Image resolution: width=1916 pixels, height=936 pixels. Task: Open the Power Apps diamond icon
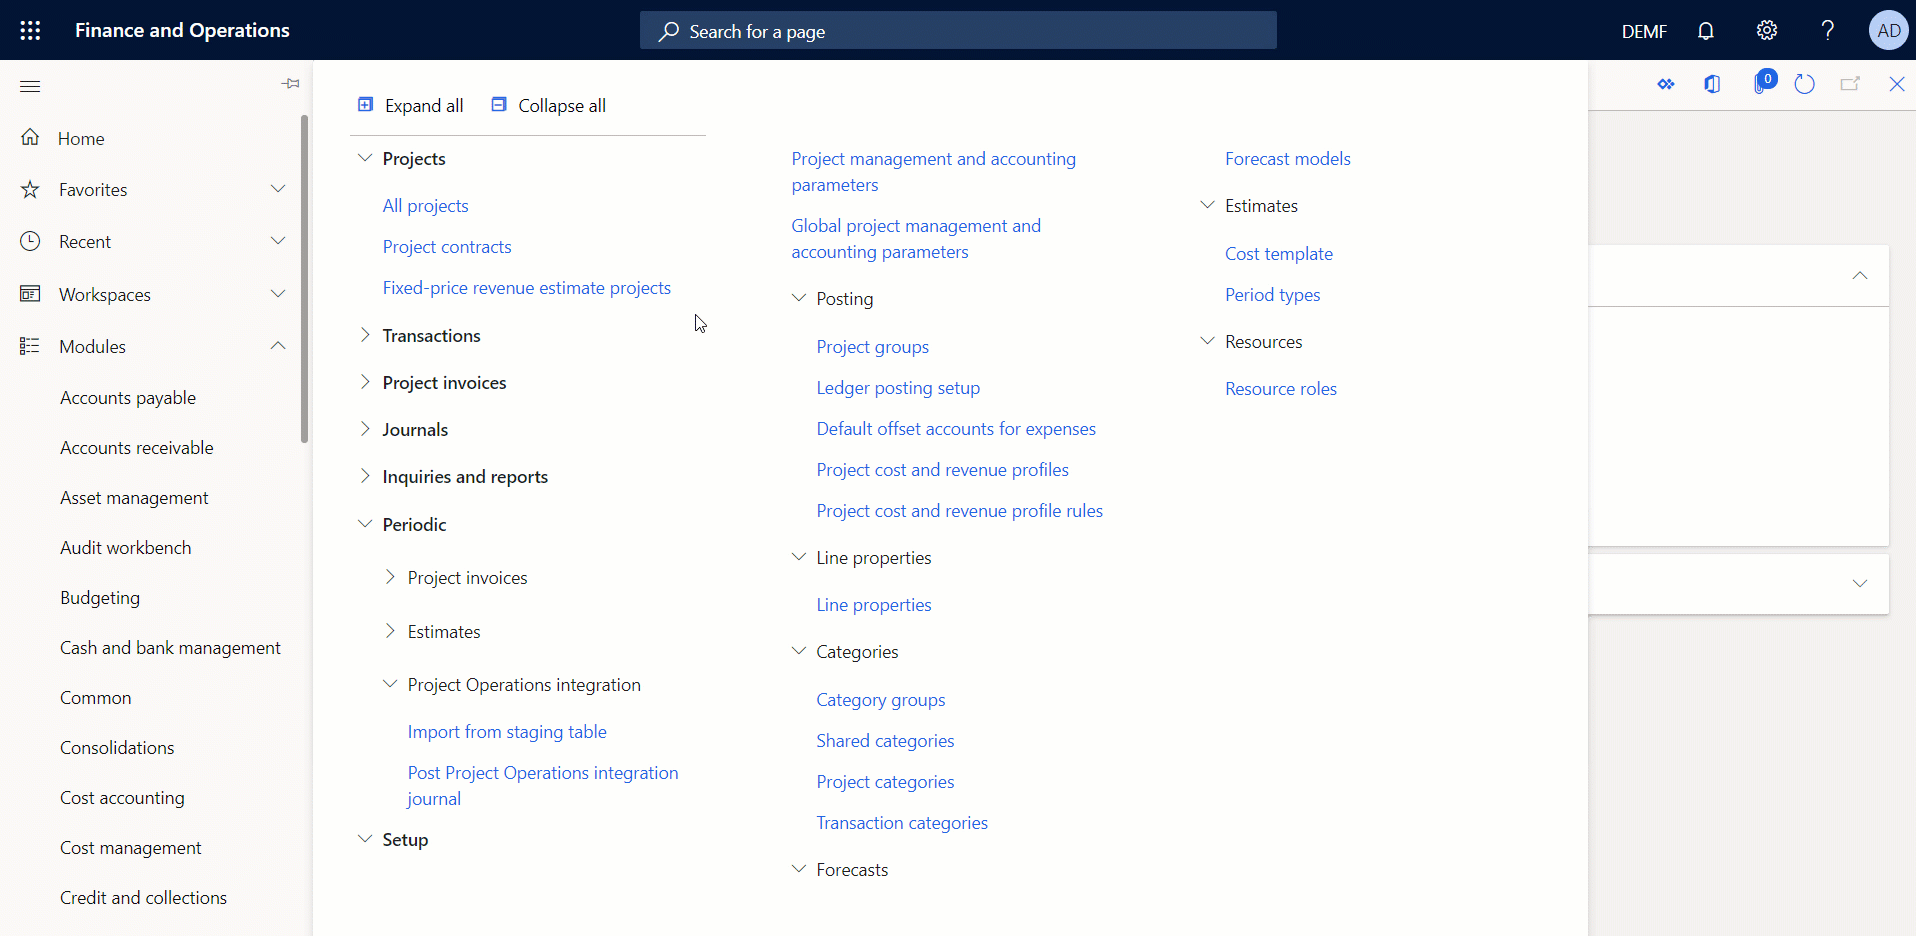(x=1666, y=85)
